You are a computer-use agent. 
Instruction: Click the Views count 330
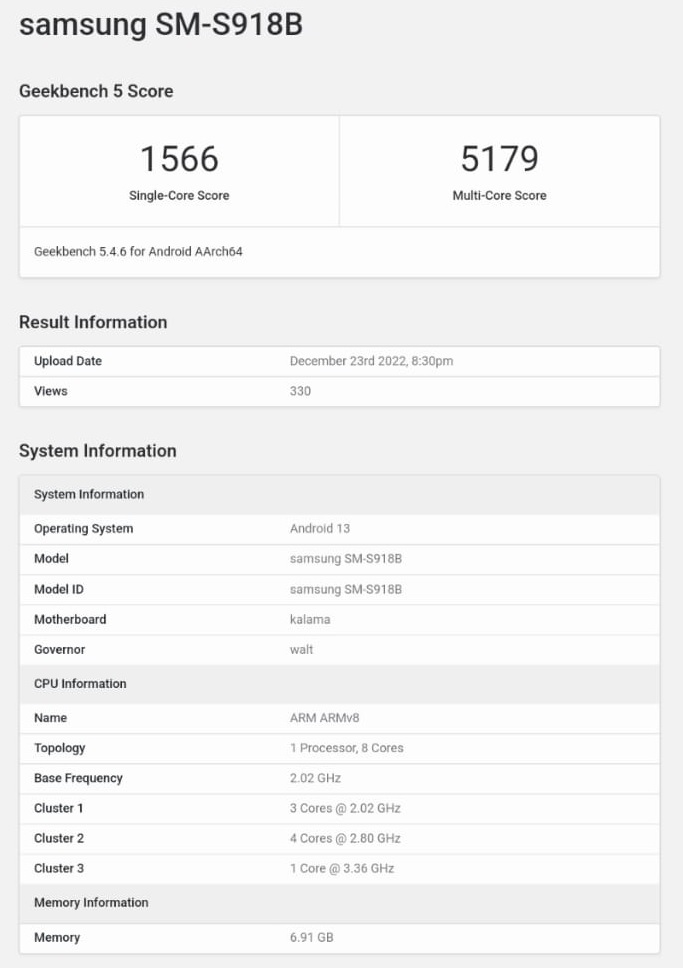click(300, 391)
